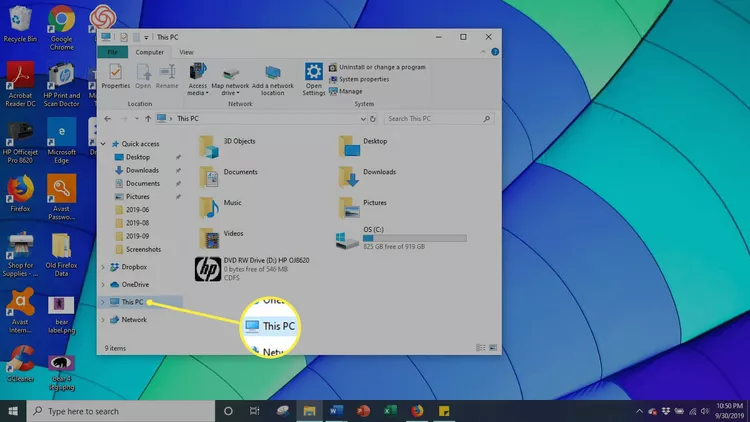
Task: Click the Access media dropdown
Action: click(x=197, y=78)
